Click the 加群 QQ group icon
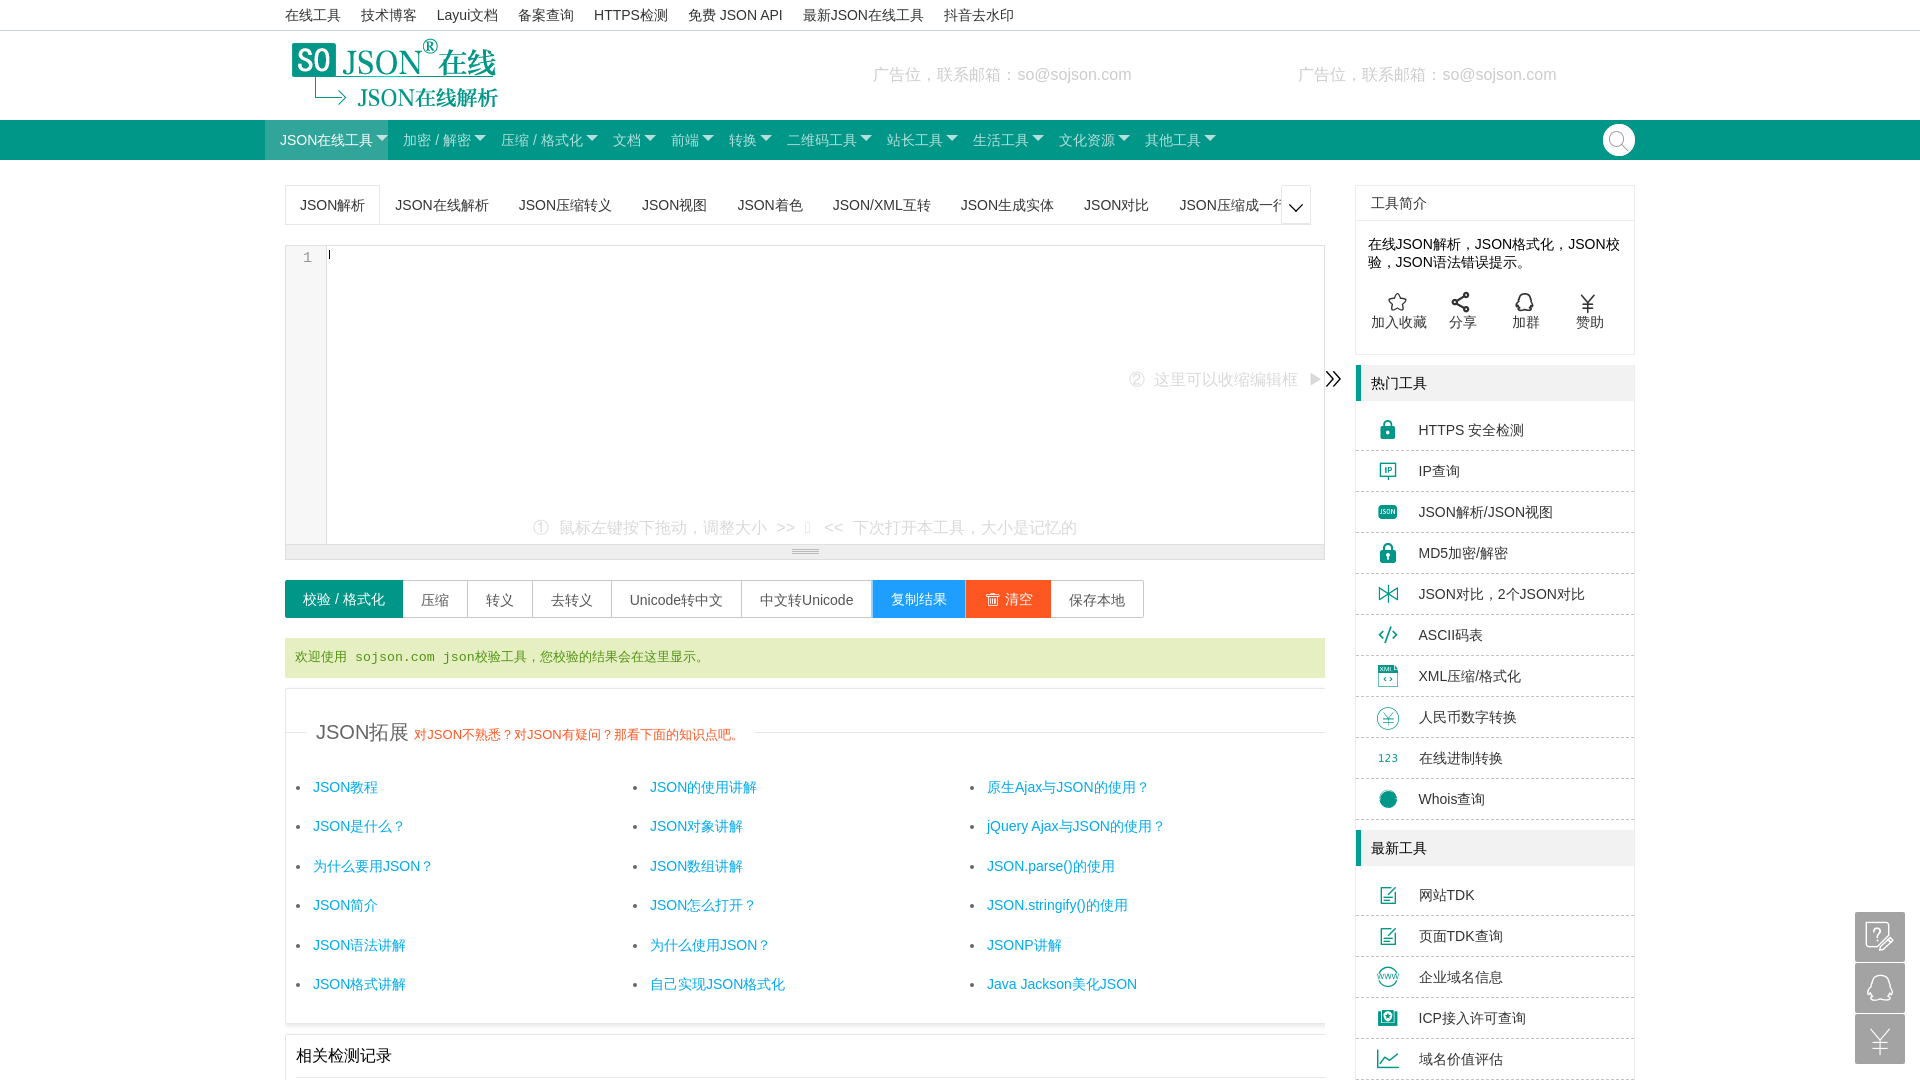 coord(1524,302)
